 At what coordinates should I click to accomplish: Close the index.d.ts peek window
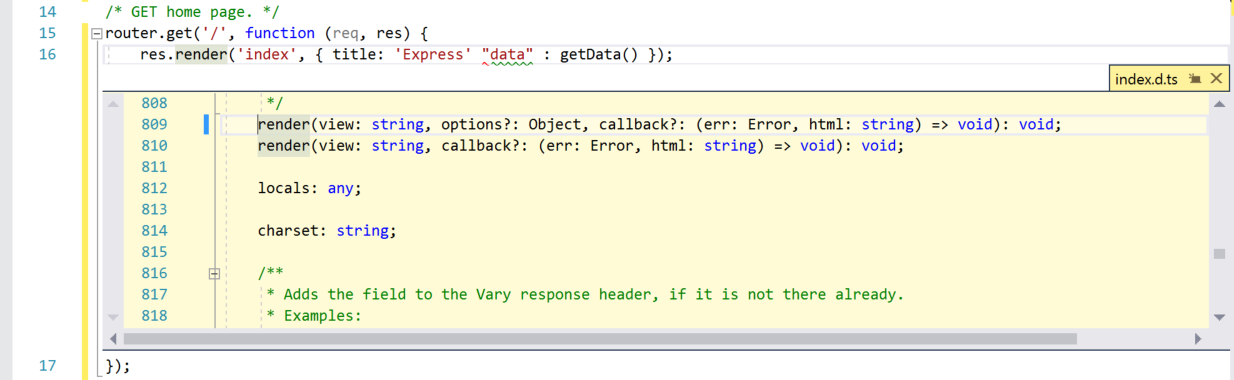1216,78
